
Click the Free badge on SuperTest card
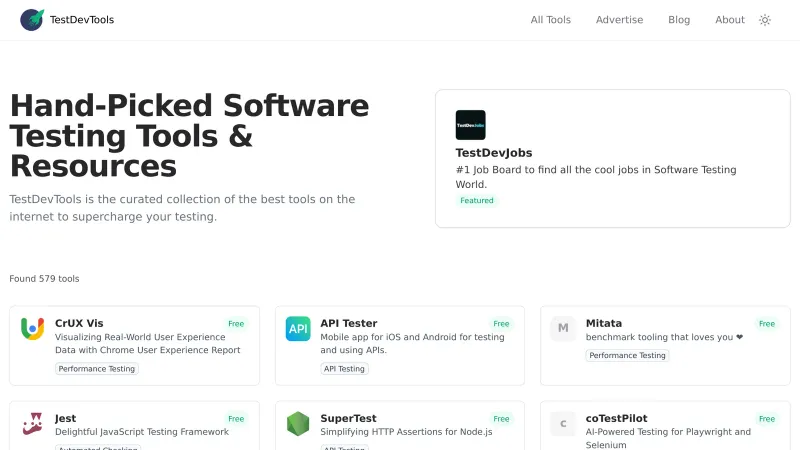pyautogui.click(x=501, y=419)
